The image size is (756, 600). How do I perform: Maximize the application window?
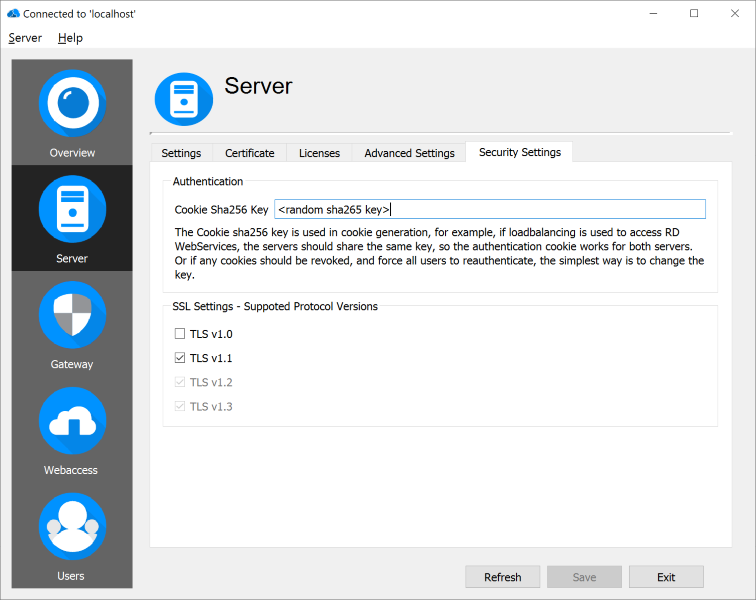click(x=694, y=14)
